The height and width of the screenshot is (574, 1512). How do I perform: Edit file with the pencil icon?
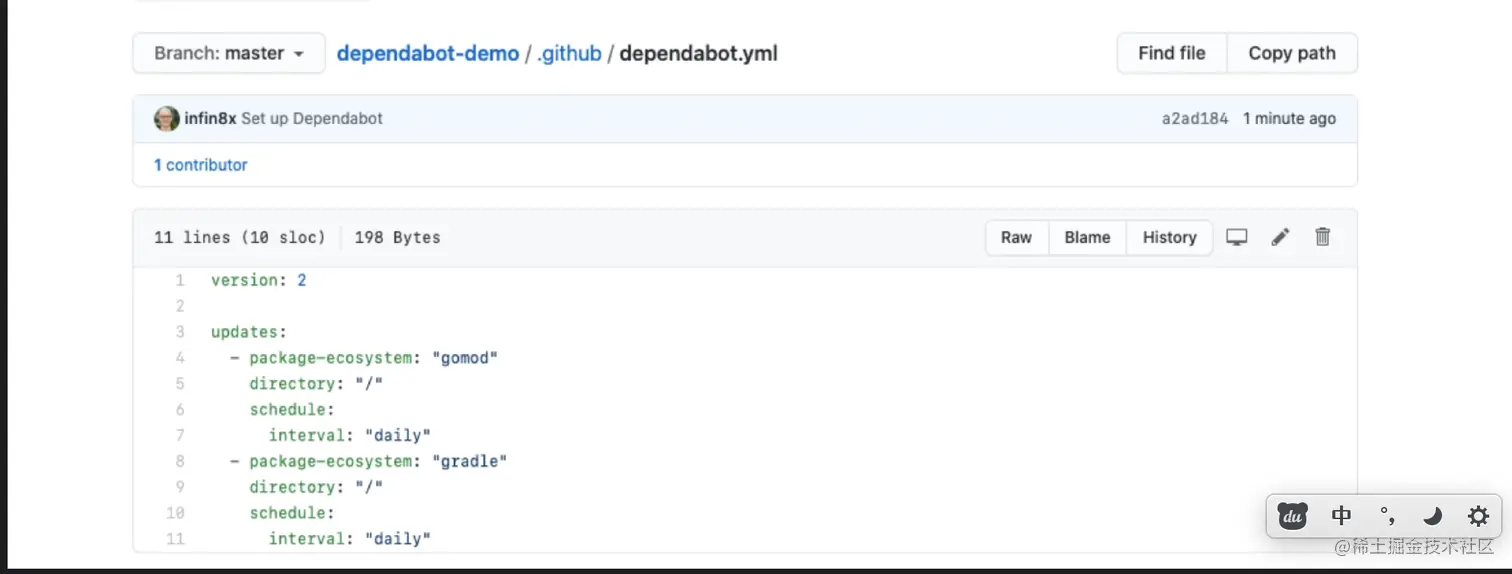click(1280, 237)
